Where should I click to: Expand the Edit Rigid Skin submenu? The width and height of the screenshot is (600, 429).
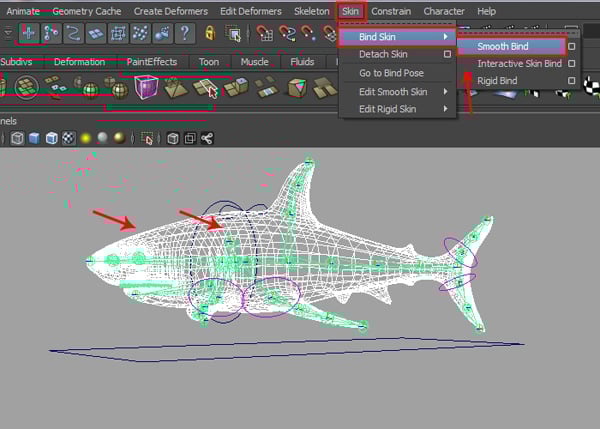point(398,109)
